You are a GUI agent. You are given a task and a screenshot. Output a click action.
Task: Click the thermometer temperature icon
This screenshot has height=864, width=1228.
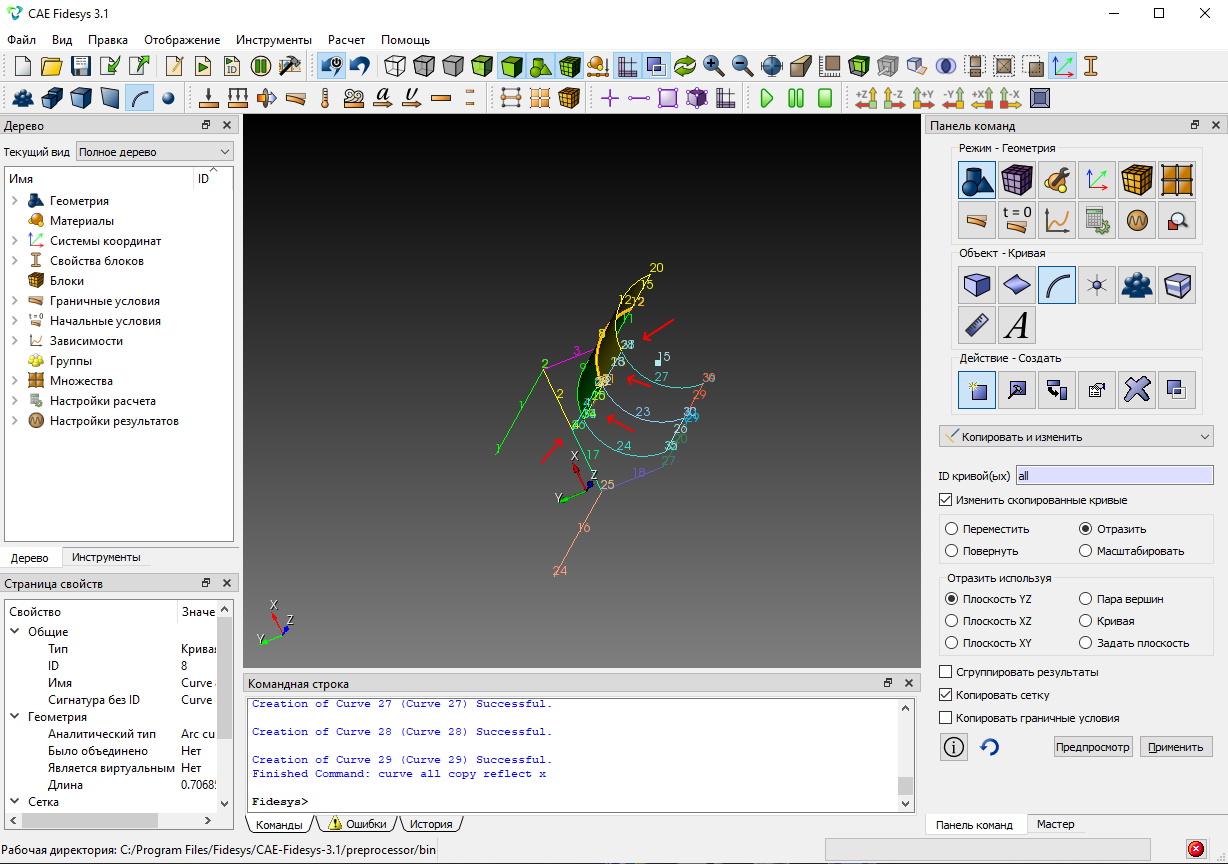click(x=325, y=98)
